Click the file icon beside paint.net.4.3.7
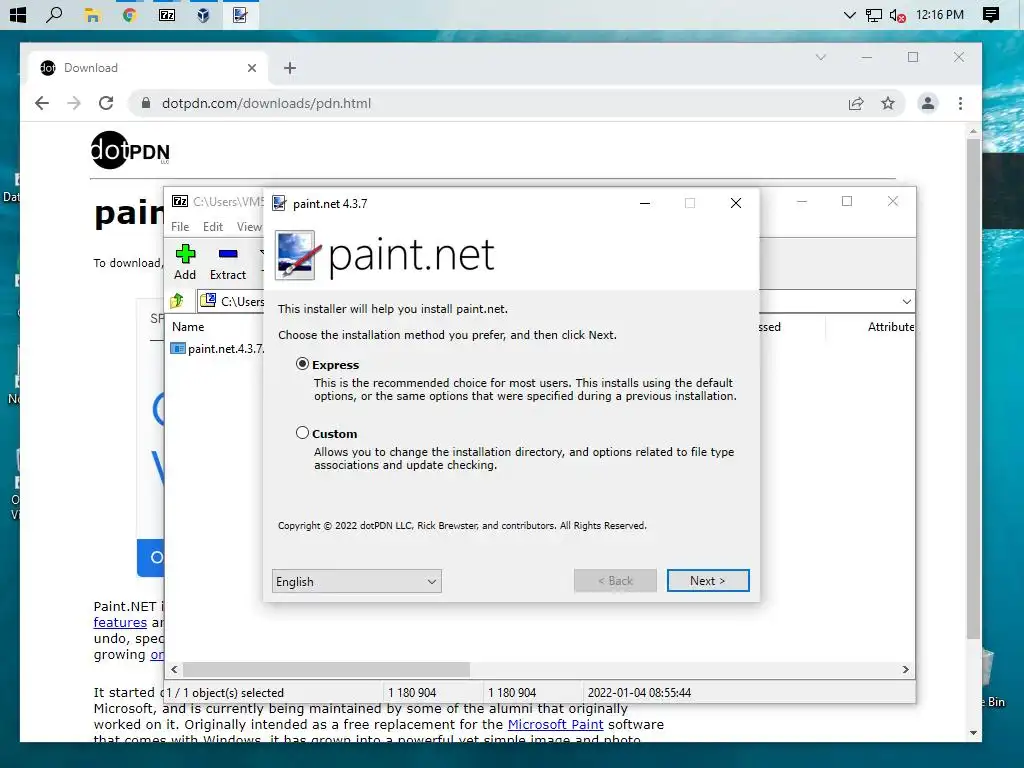1024x768 pixels. point(178,349)
